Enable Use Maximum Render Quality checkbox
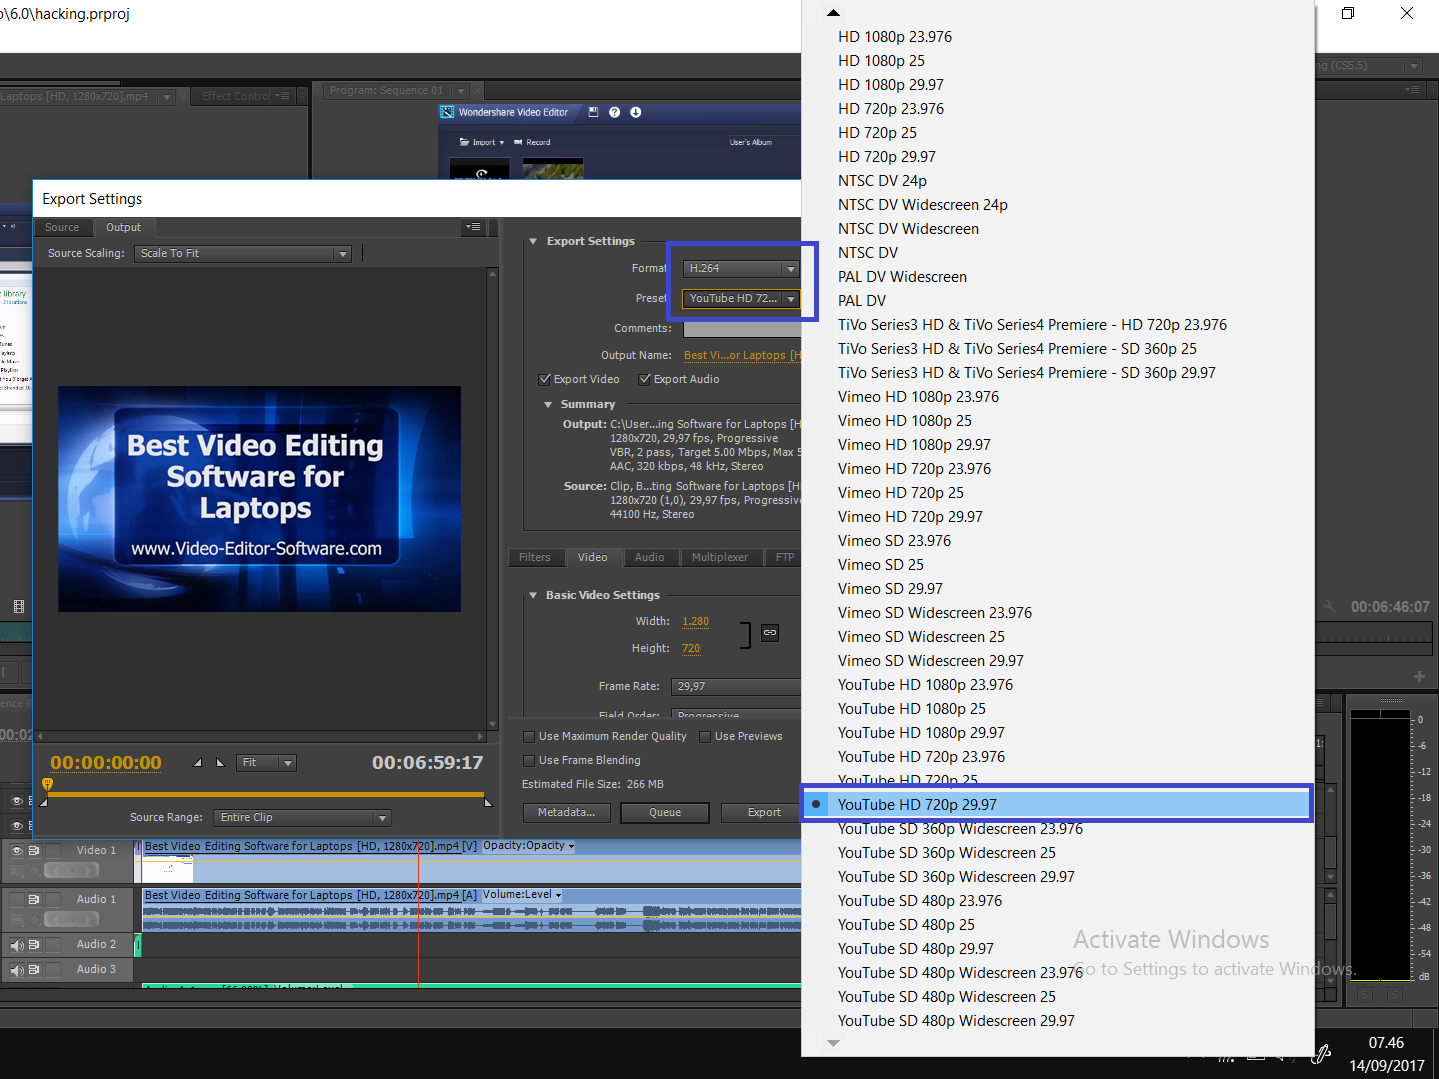The height and width of the screenshot is (1079, 1439). (x=529, y=737)
